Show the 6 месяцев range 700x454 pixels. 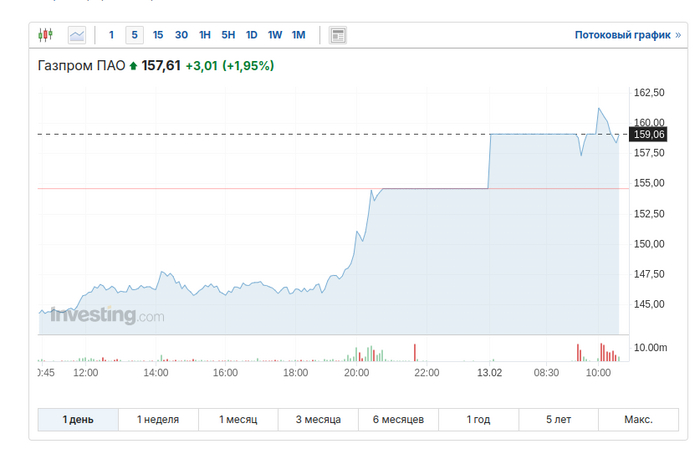tap(398, 420)
